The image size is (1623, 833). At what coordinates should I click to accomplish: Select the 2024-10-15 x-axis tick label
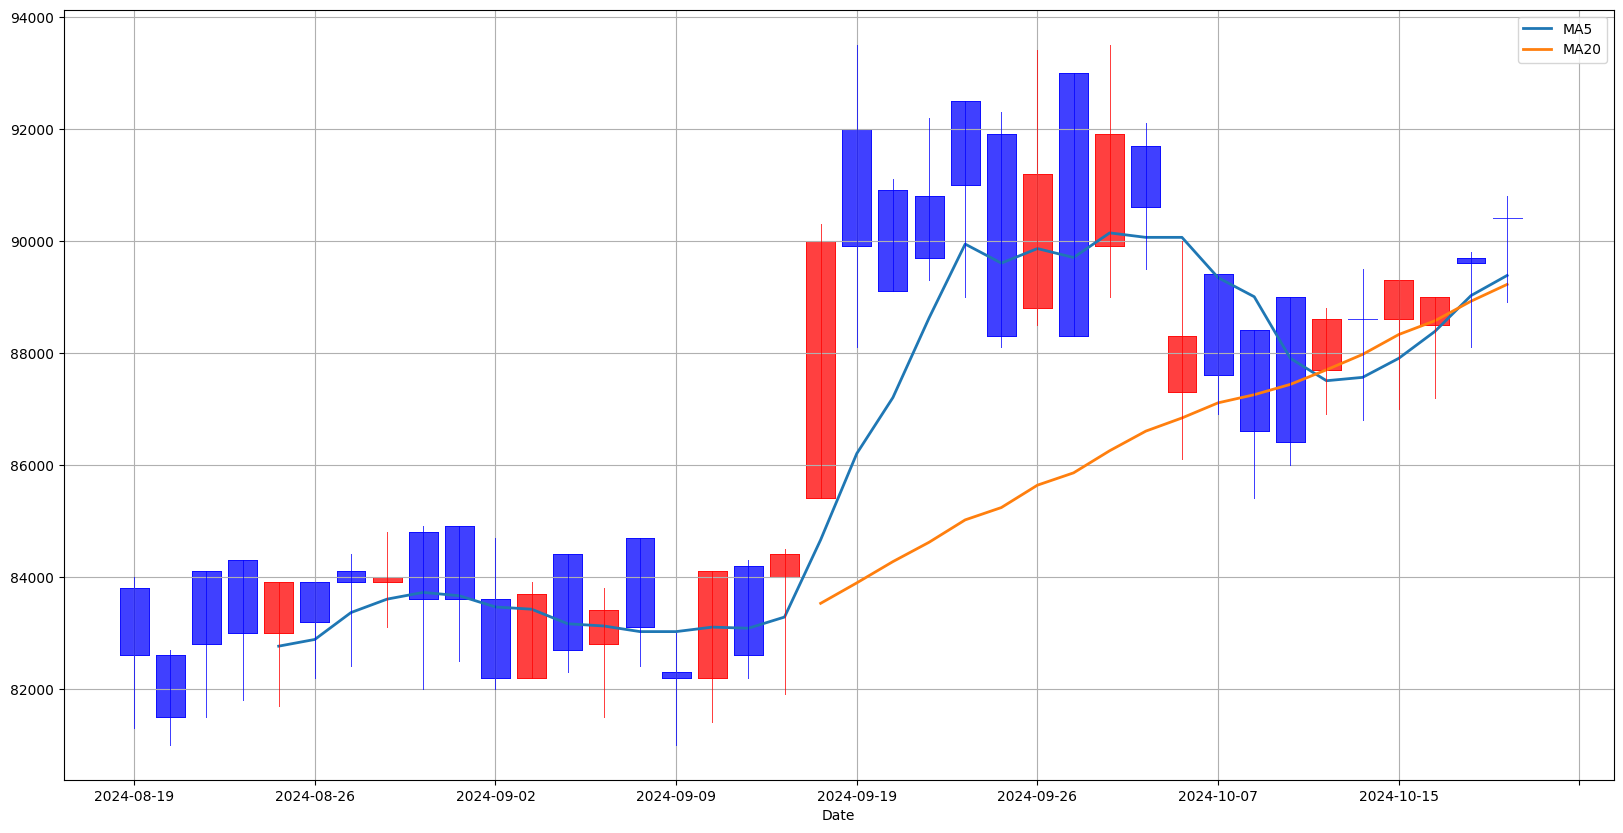1398,796
